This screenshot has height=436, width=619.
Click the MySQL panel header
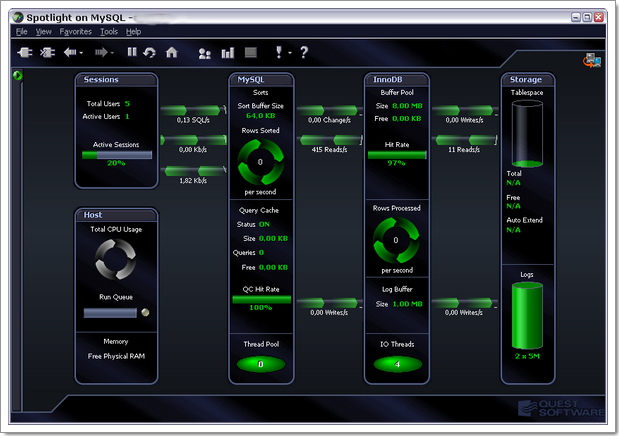[x=261, y=80]
